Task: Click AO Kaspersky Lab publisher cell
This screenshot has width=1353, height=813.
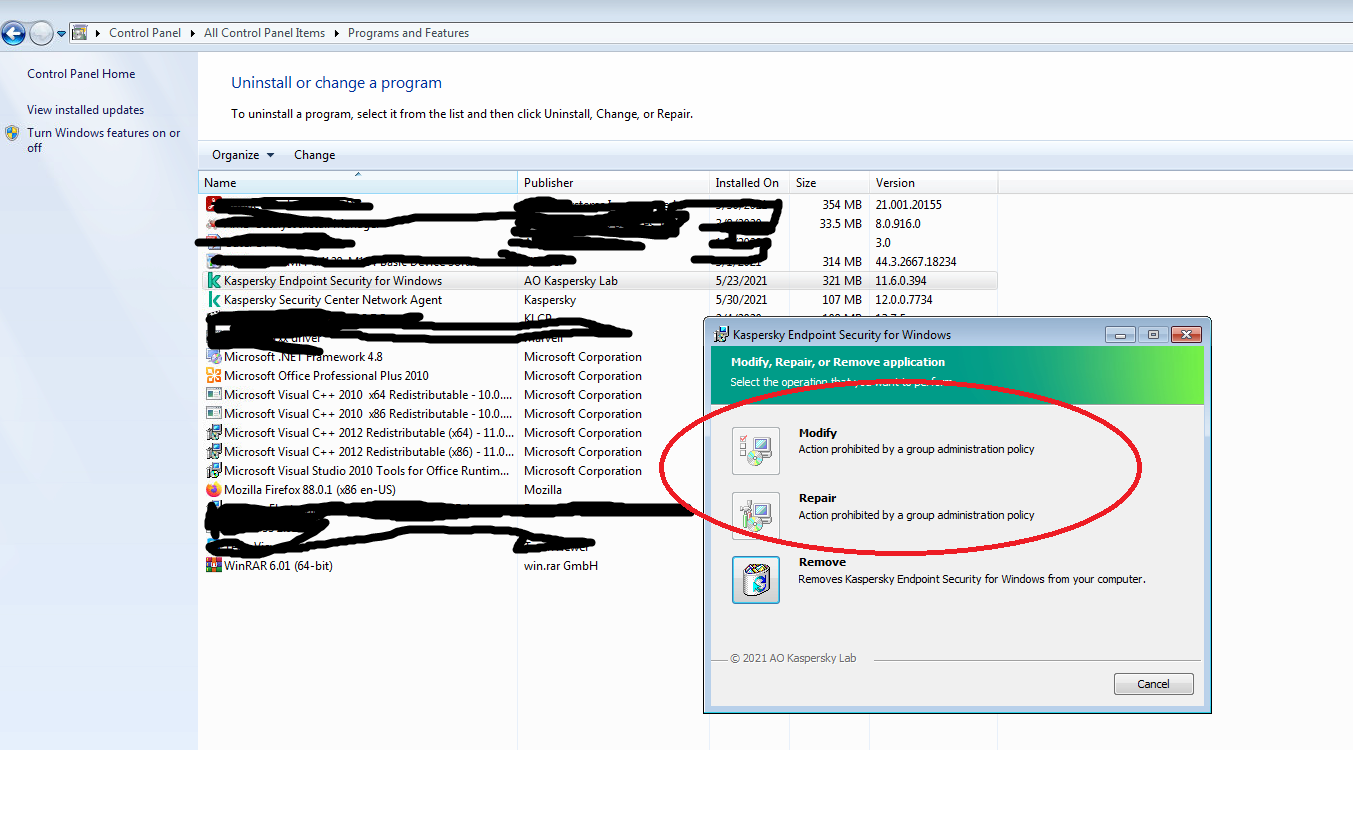Action: click(x=571, y=281)
